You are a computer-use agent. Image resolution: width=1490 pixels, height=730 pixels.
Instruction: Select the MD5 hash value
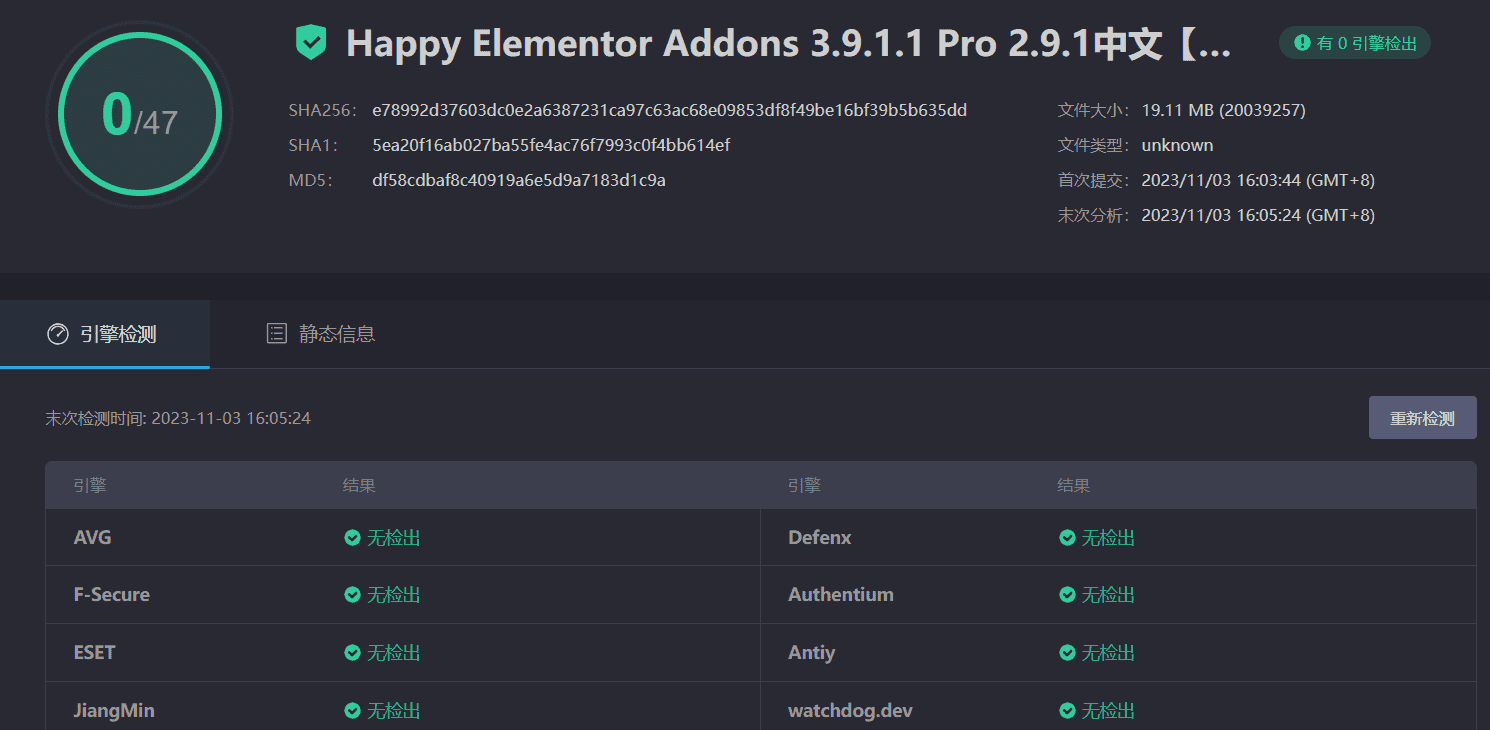pyautogui.click(x=519, y=180)
